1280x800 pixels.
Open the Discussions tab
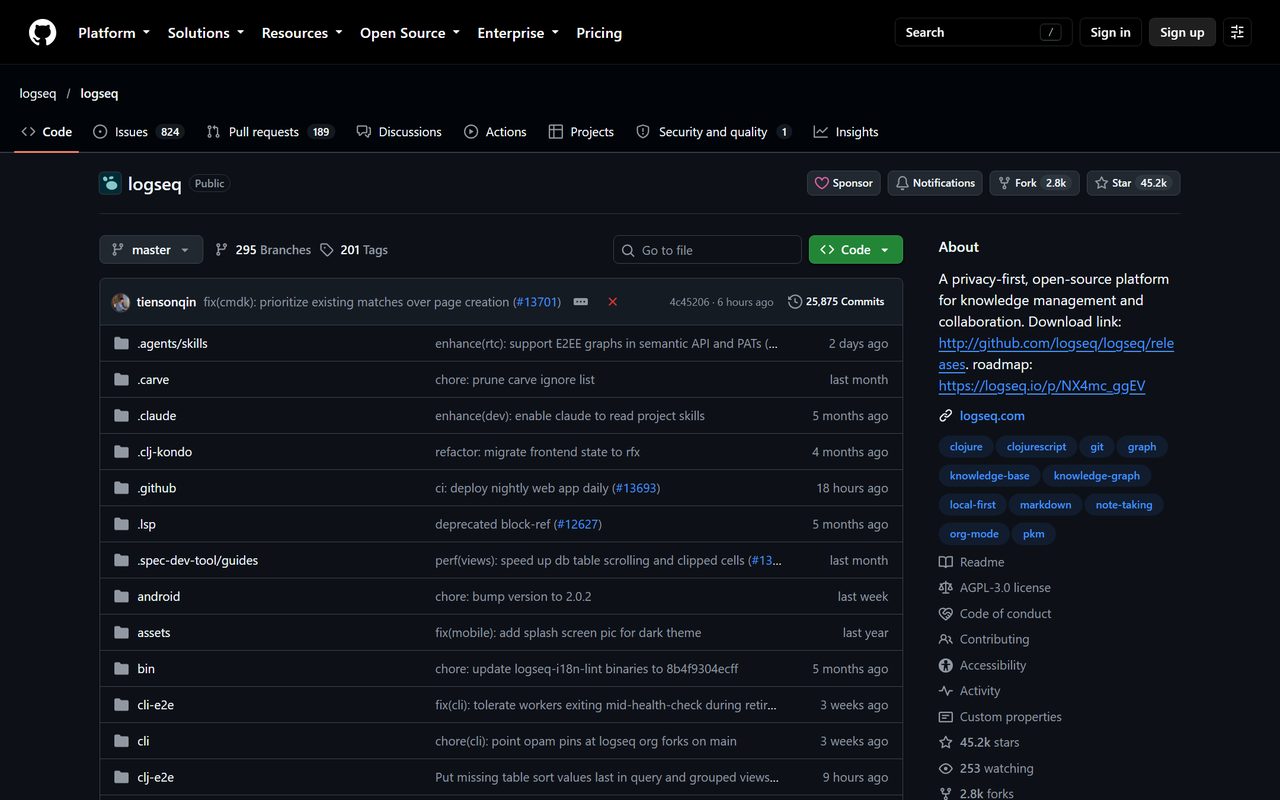pyautogui.click(x=399, y=132)
